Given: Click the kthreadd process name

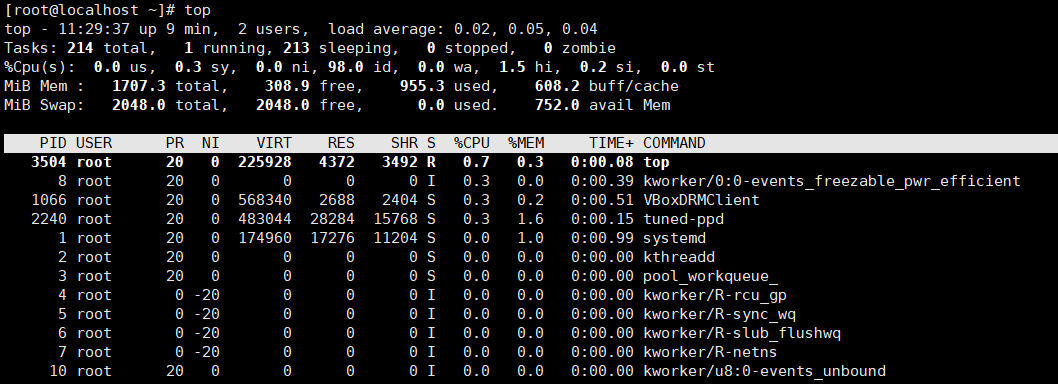Looking at the screenshot, I should coord(679,256).
